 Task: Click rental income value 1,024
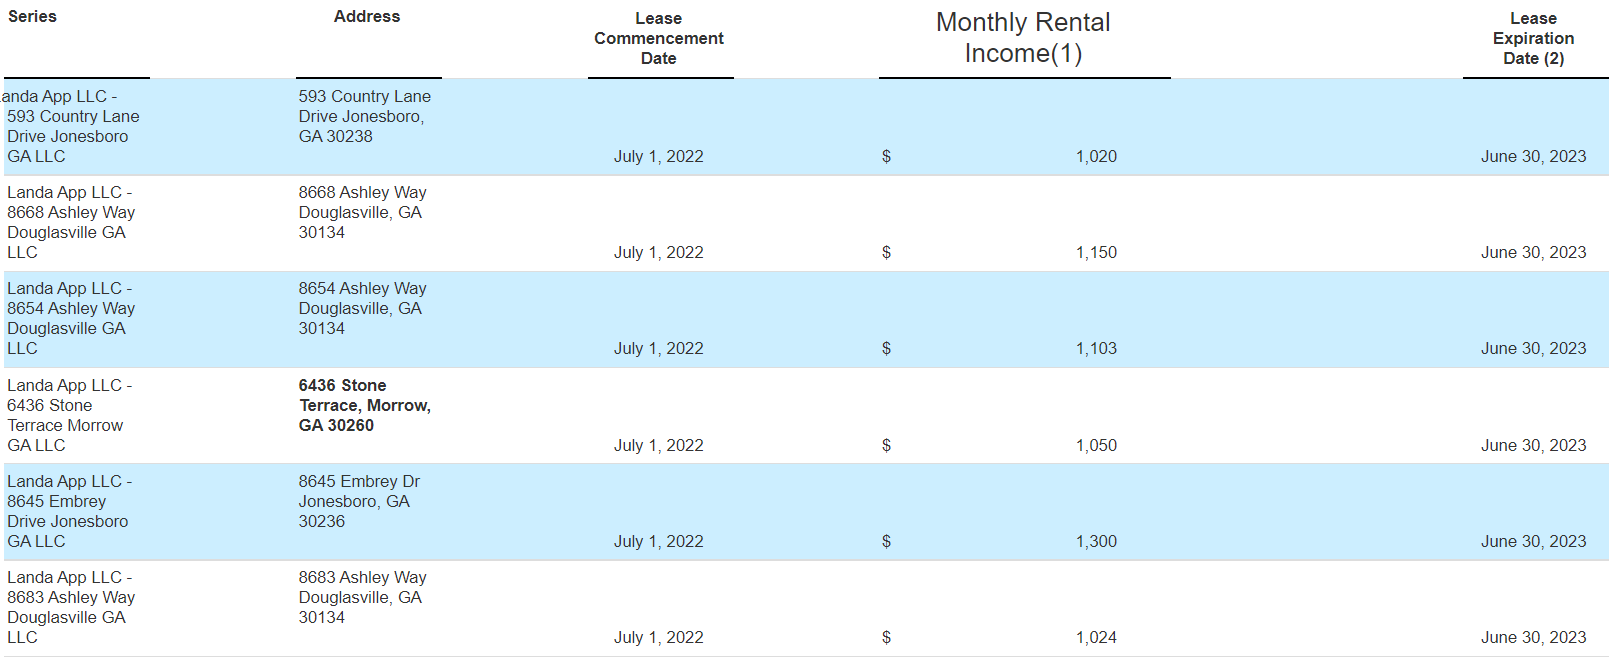[x=1096, y=637]
